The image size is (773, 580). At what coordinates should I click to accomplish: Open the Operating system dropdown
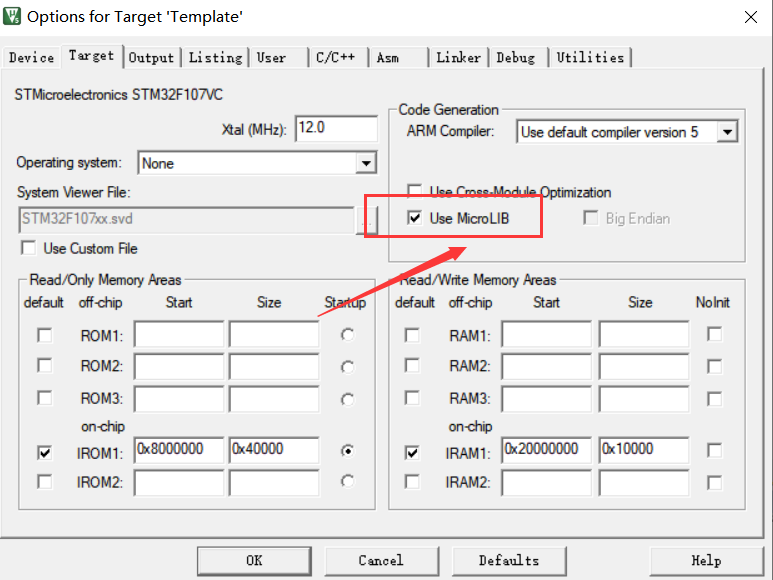pos(366,163)
